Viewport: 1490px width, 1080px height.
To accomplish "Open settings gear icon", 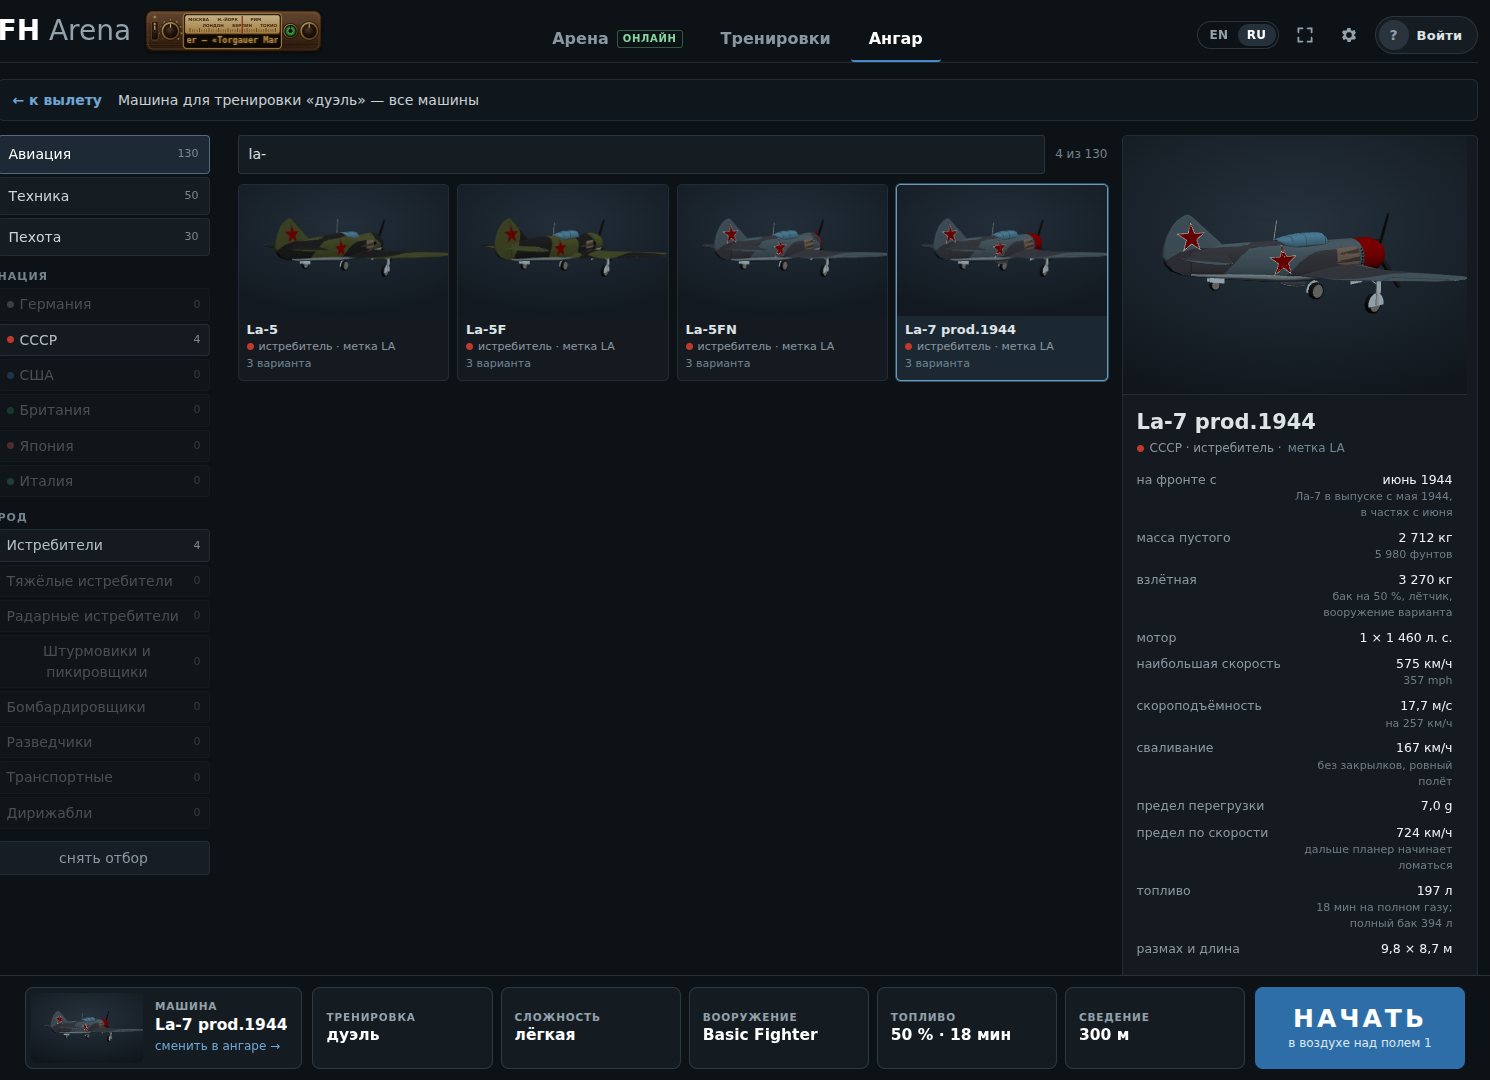I will click(x=1349, y=35).
